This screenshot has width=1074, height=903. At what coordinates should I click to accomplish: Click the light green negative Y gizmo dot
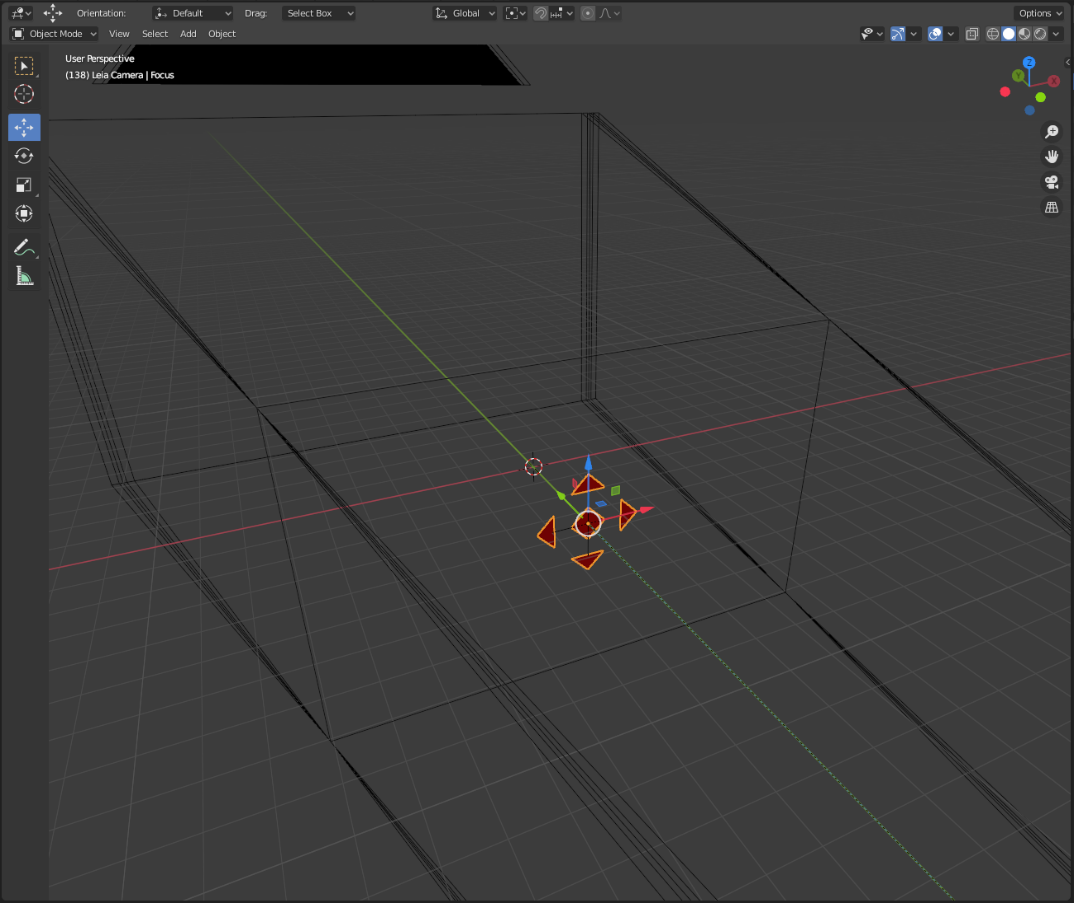point(1041,97)
